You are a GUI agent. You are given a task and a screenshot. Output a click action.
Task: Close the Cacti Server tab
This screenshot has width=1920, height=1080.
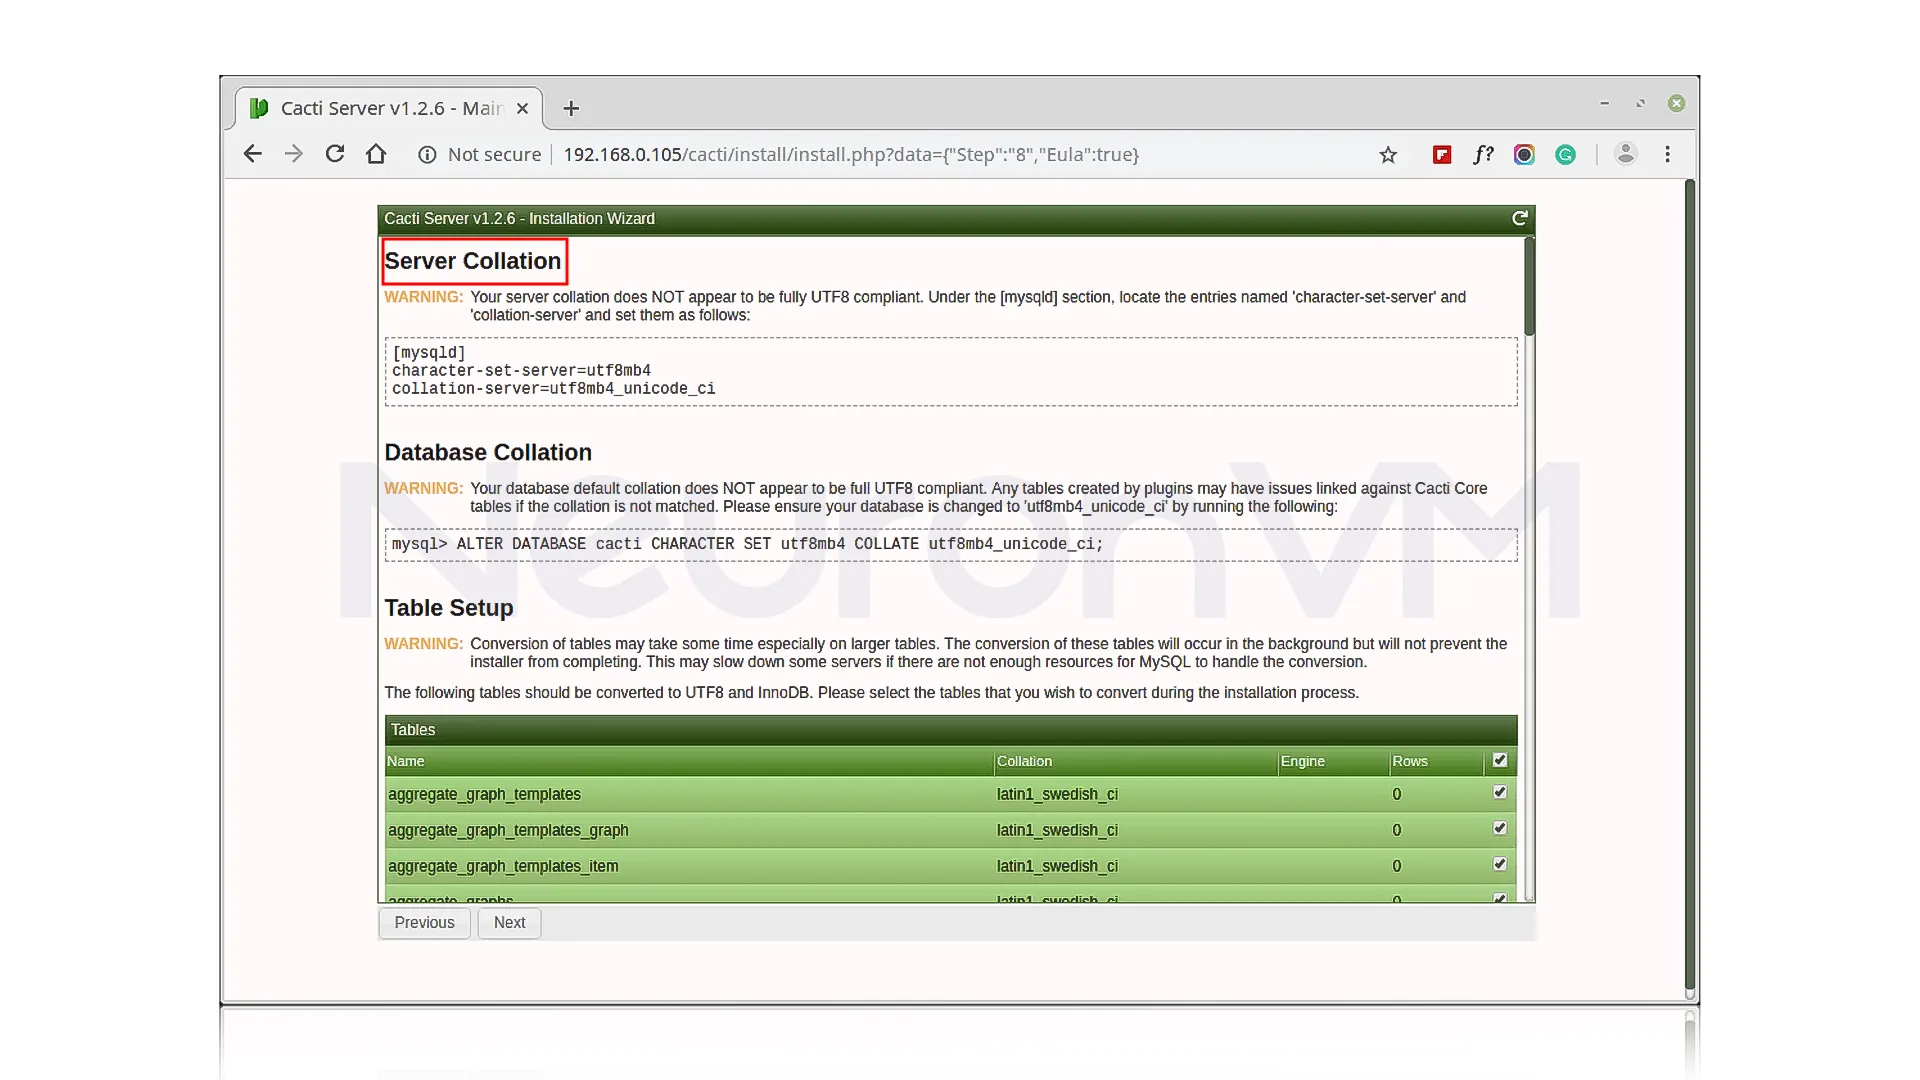pyautogui.click(x=522, y=108)
